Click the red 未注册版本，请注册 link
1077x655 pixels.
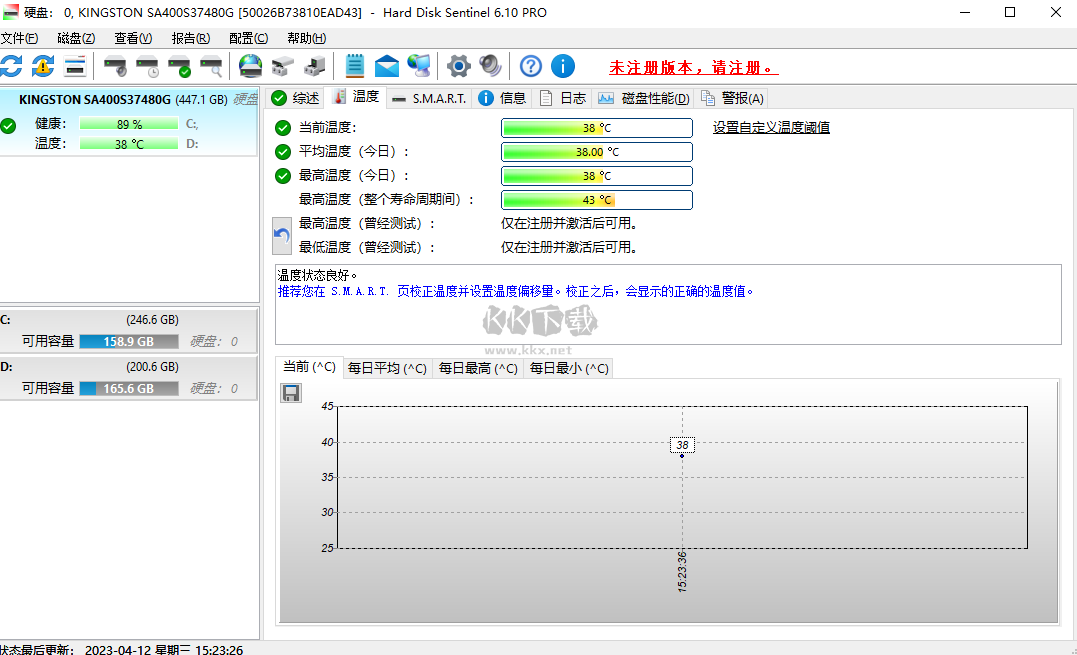pos(693,68)
